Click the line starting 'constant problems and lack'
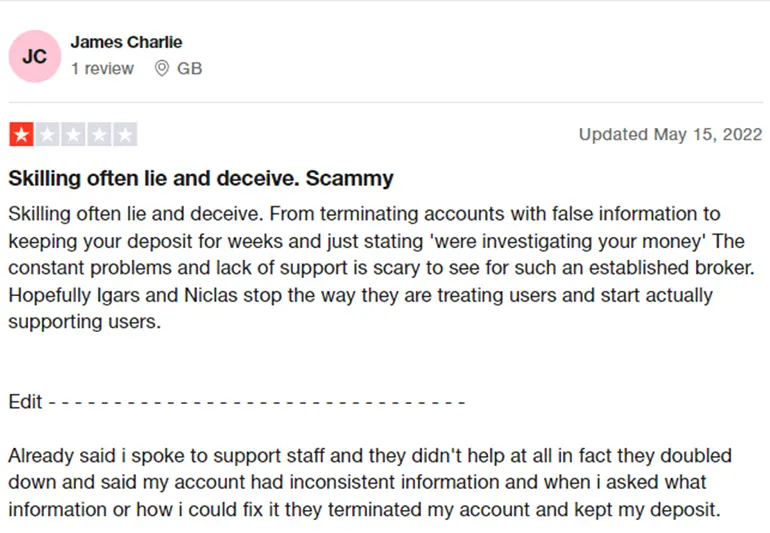 382,268
